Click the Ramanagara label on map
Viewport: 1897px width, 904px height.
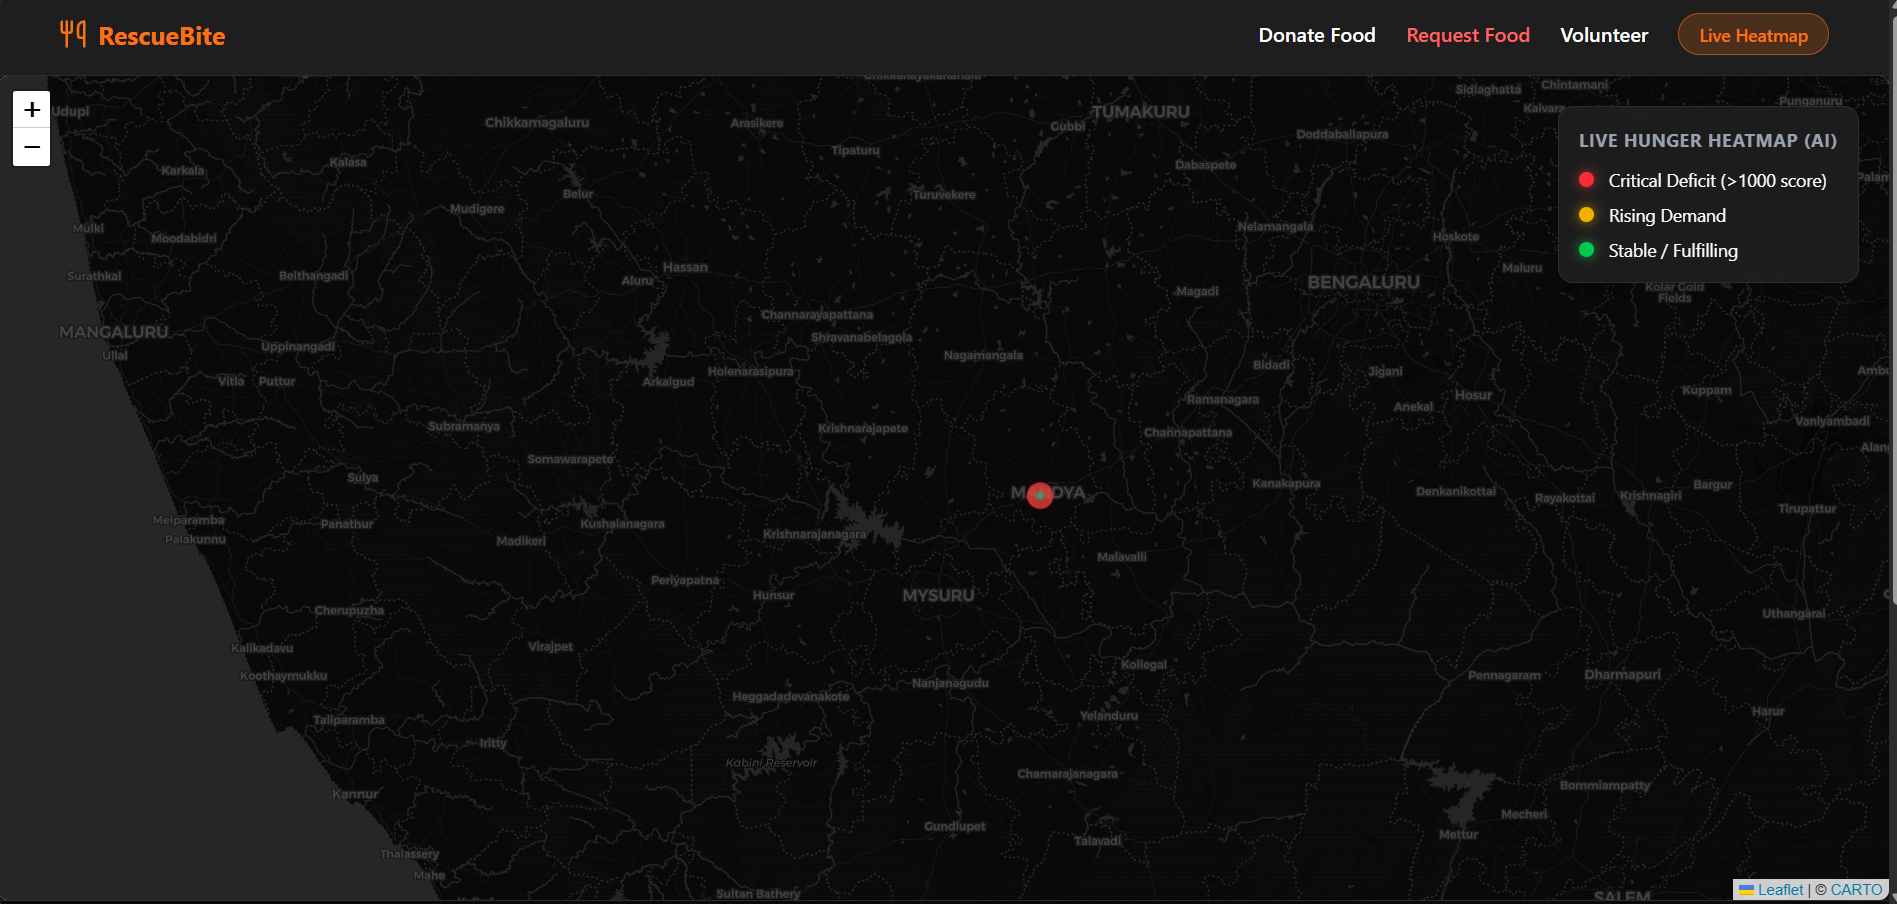point(1223,399)
